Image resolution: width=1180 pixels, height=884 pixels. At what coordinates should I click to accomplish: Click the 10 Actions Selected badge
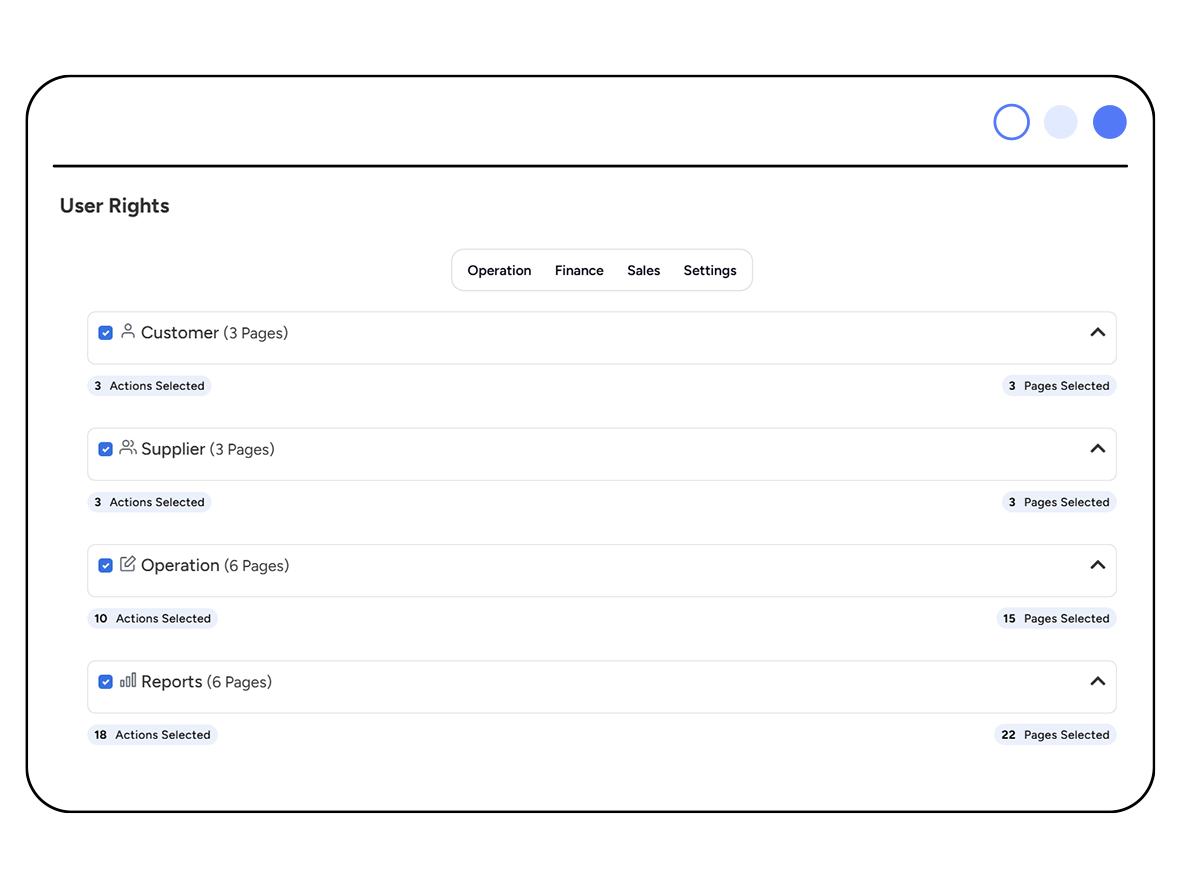pos(153,618)
